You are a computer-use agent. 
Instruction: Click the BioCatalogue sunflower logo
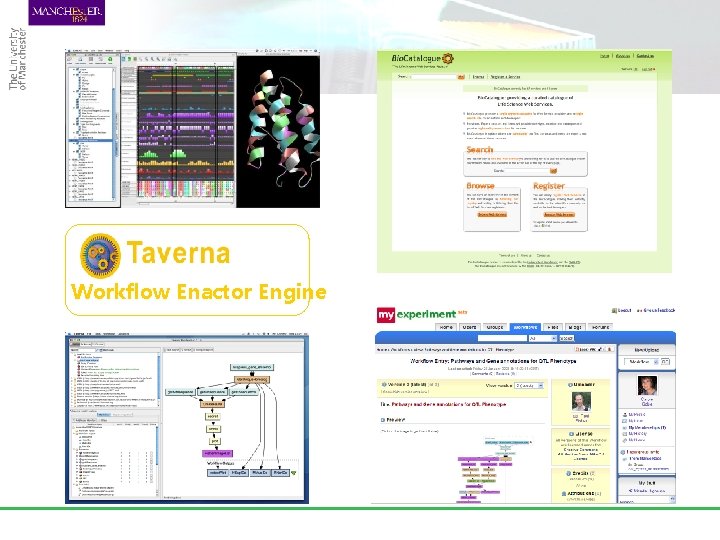[x=448, y=58]
